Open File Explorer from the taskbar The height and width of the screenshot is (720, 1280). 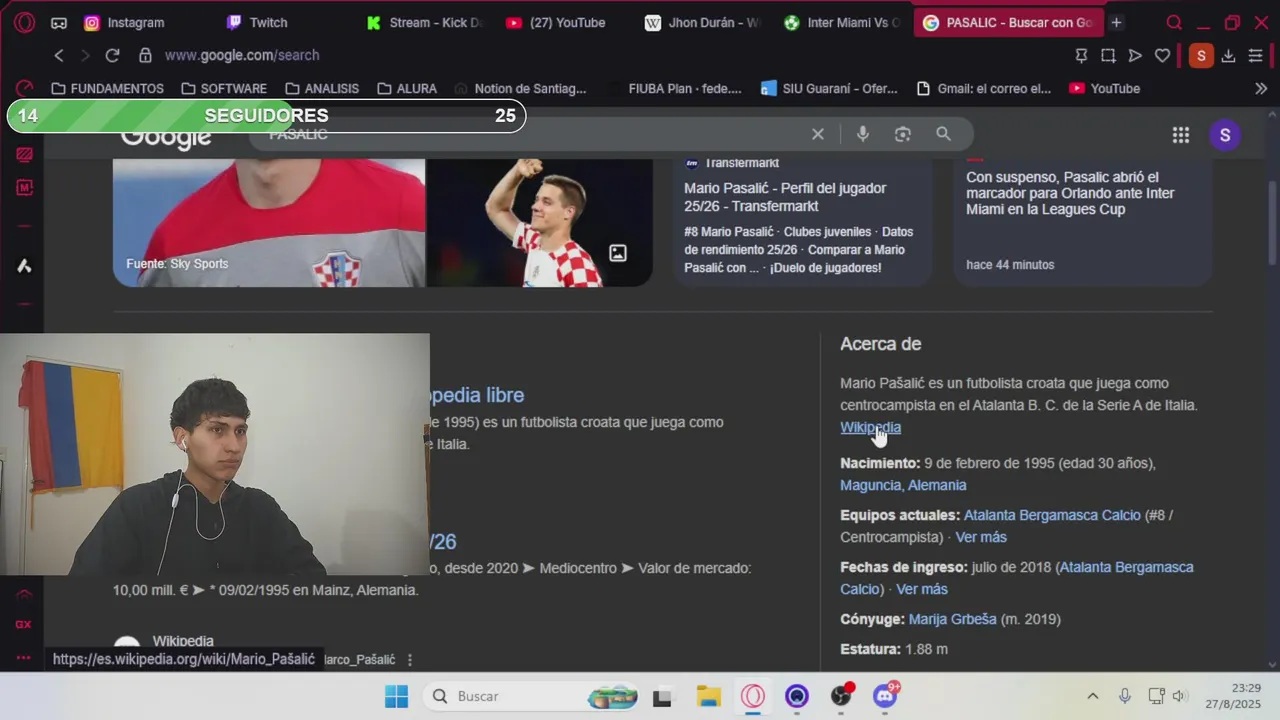708,696
